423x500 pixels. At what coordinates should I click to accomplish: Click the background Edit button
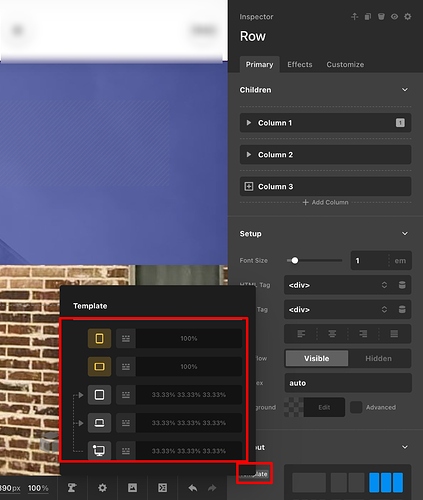point(324,407)
